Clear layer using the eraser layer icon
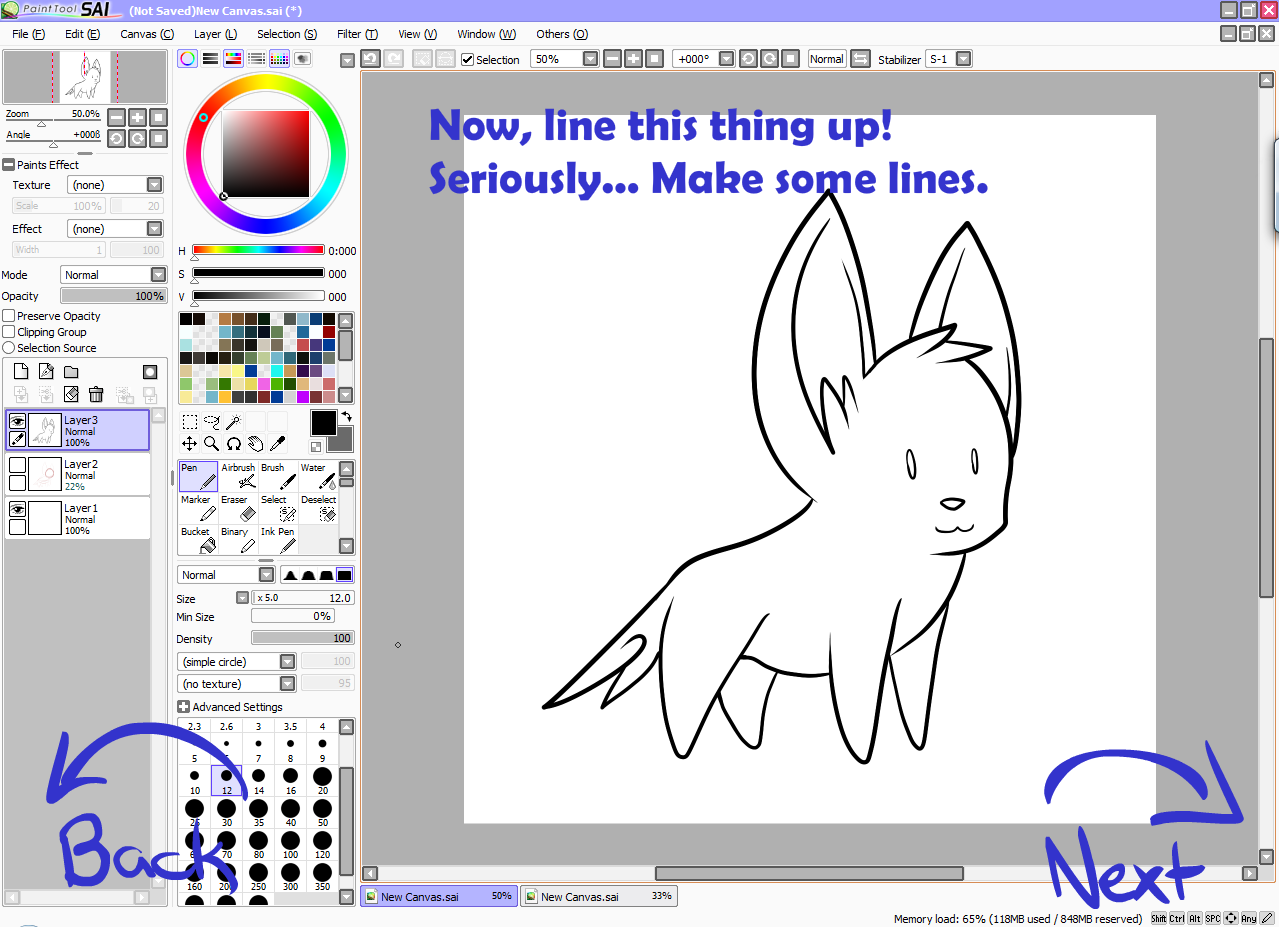1279x927 pixels. point(71,395)
